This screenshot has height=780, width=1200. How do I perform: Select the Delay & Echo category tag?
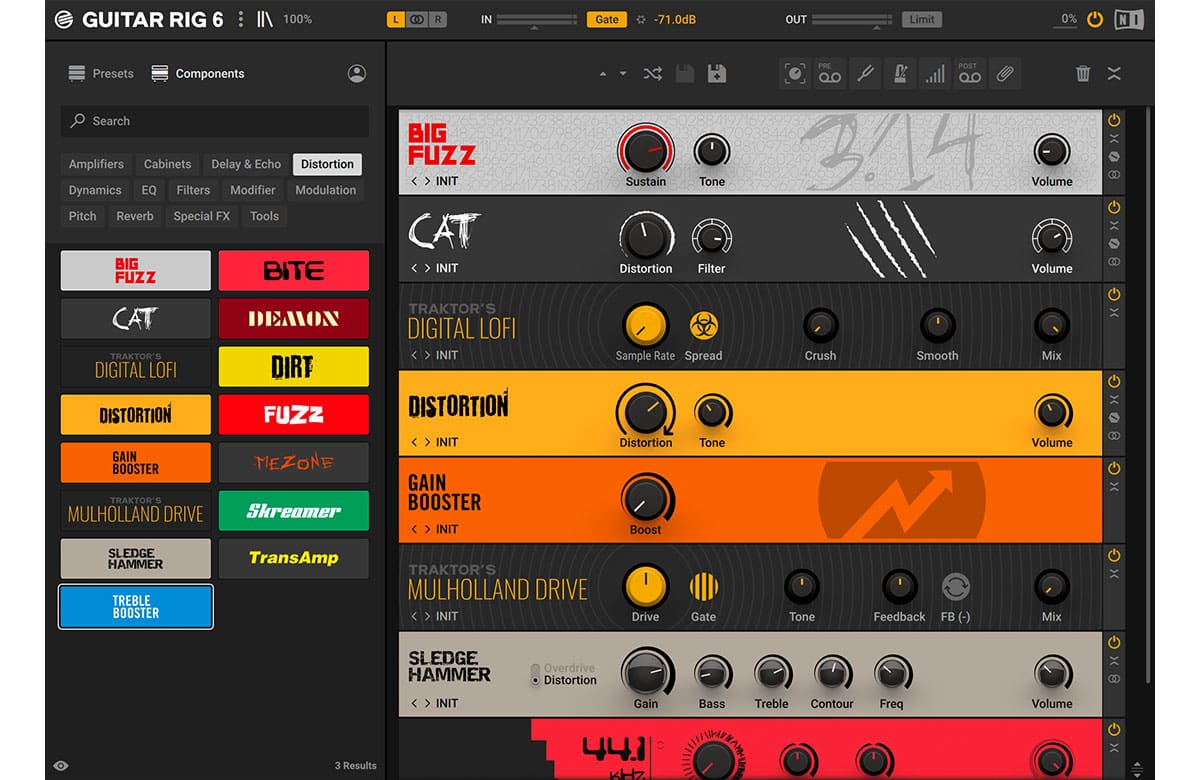click(x=246, y=164)
